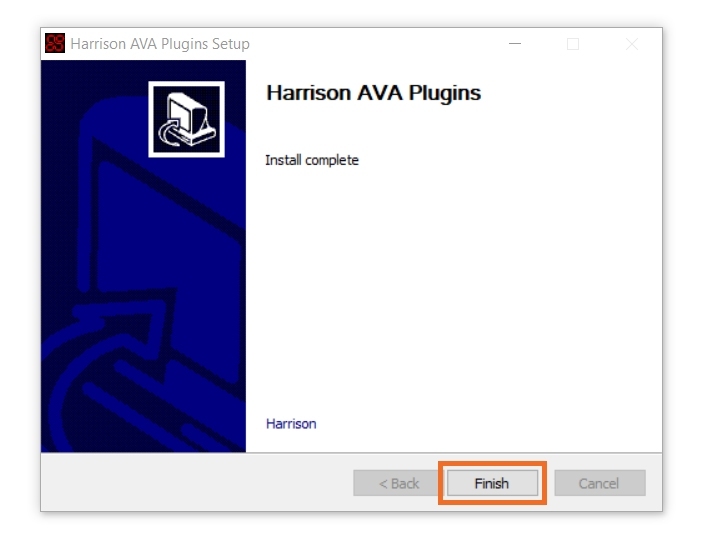Screen dimensions: 713x547
Task: Click the red Harrison logo in title bar
Action: pos(55,43)
